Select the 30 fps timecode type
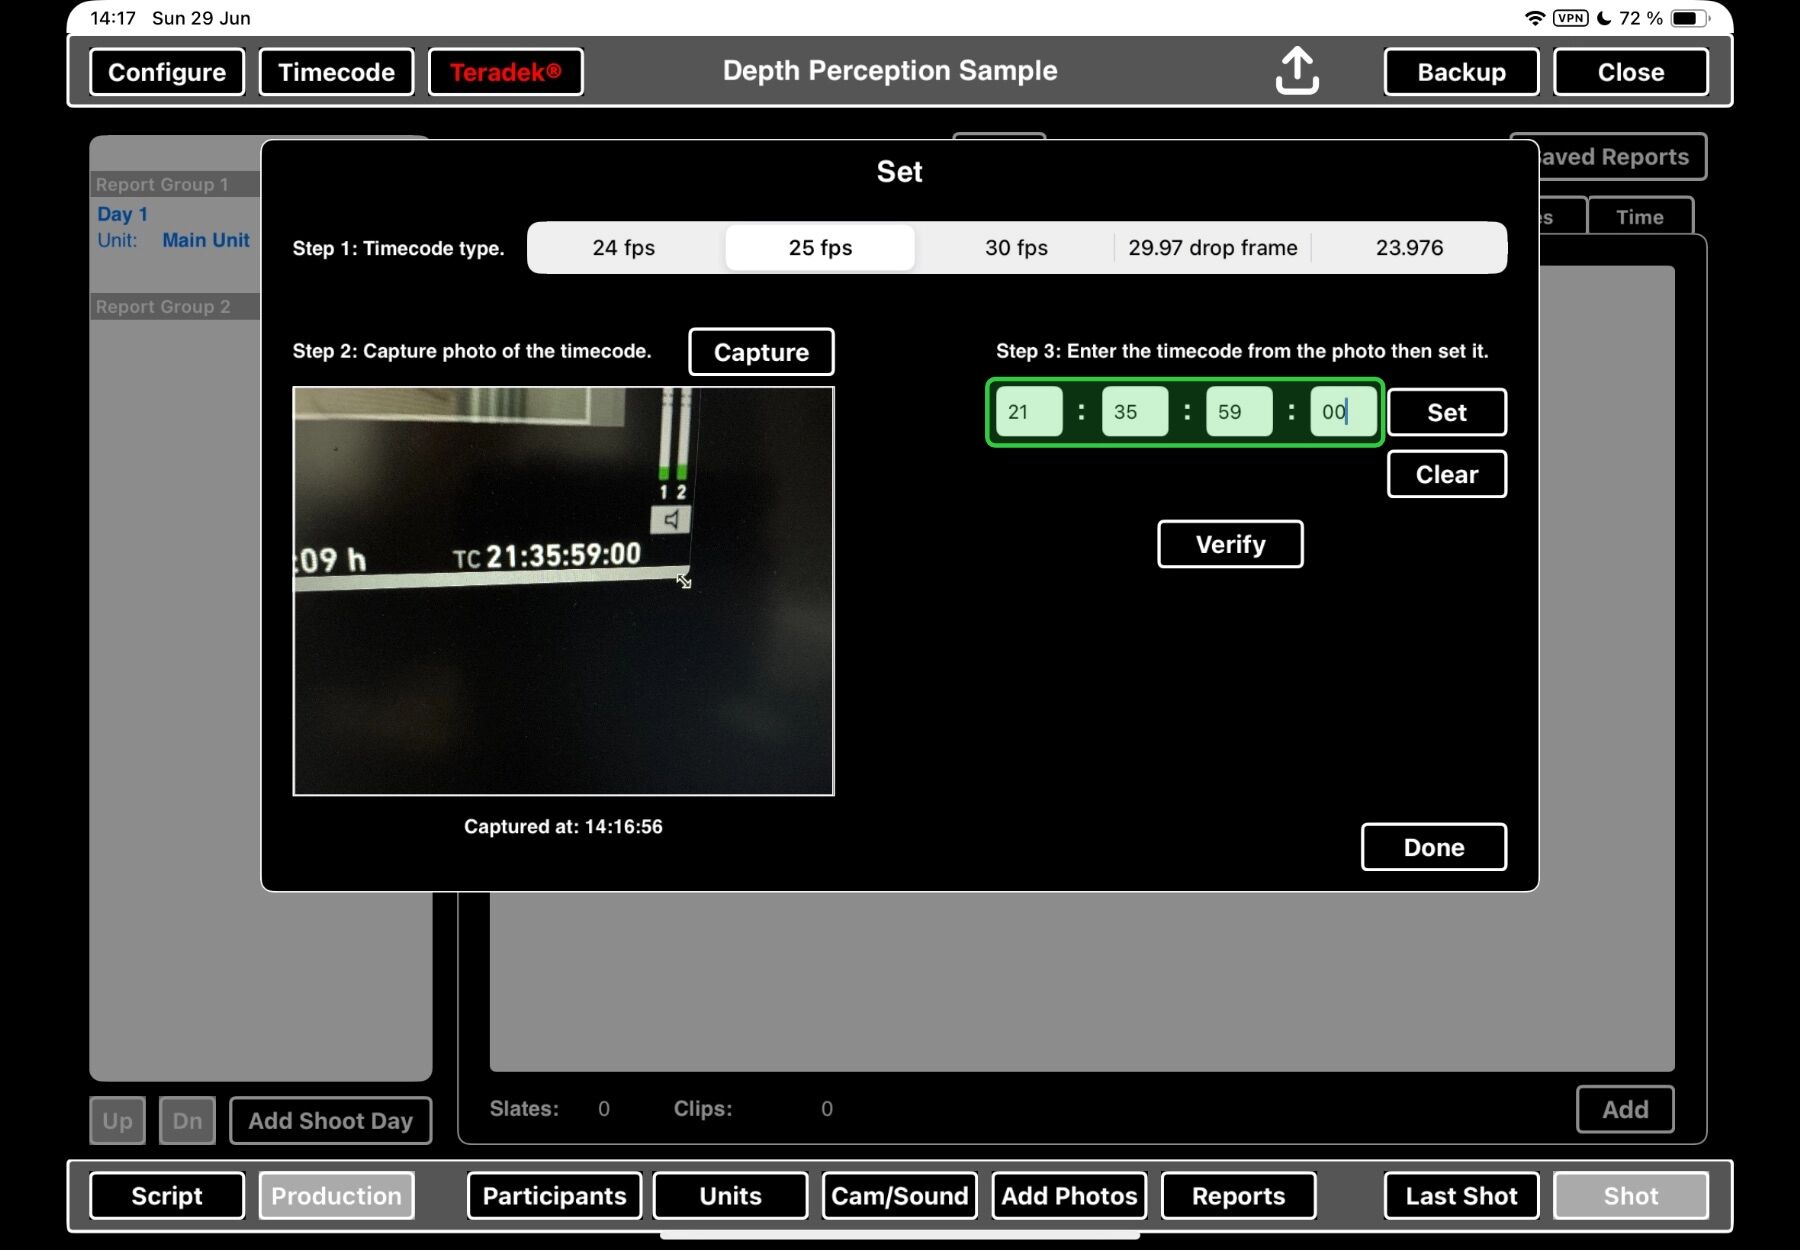This screenshot has width=1800, height=1250. 1016,248
